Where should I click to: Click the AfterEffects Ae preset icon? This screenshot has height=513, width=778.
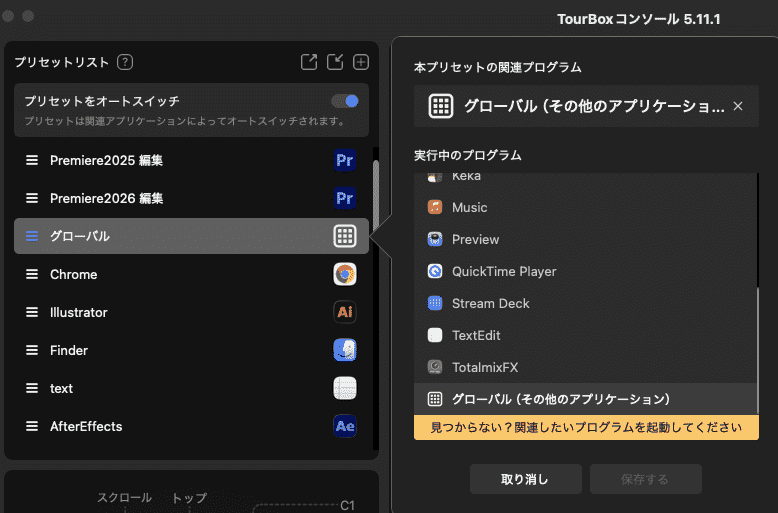click(345, 426)
